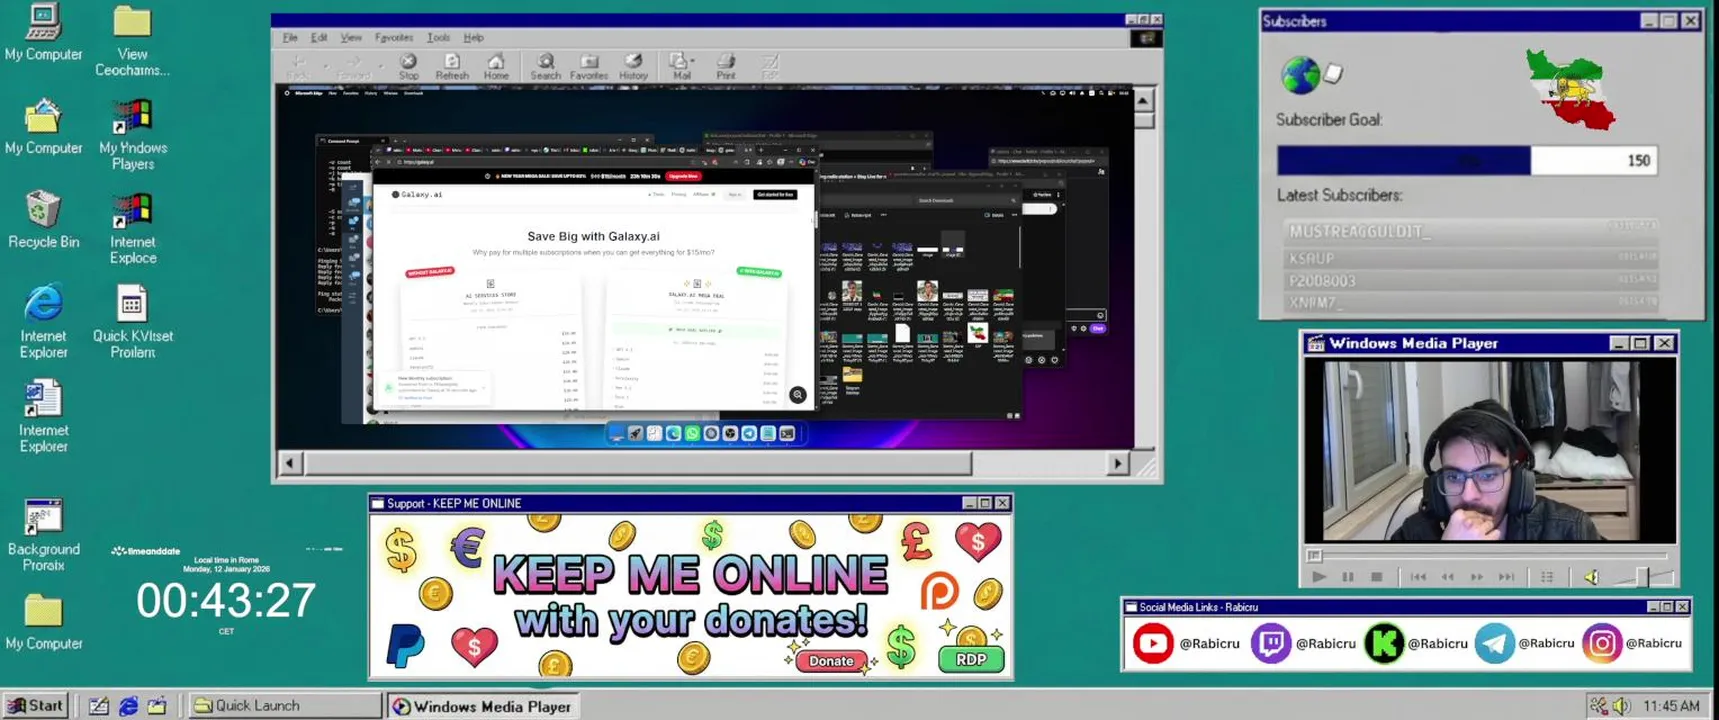Click the Start button on the taskbar

coord(35,706)
